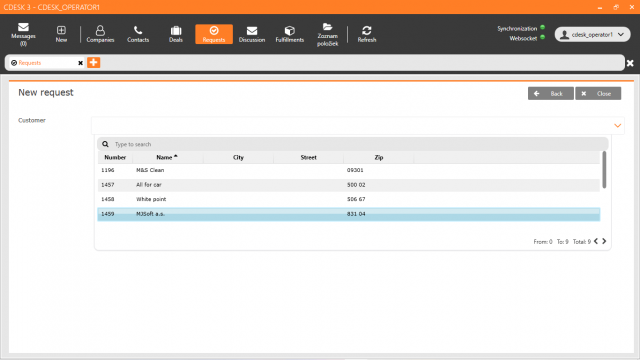Go to previous page of customers
This screenshot has height=360, width=640.
point(596,241)
